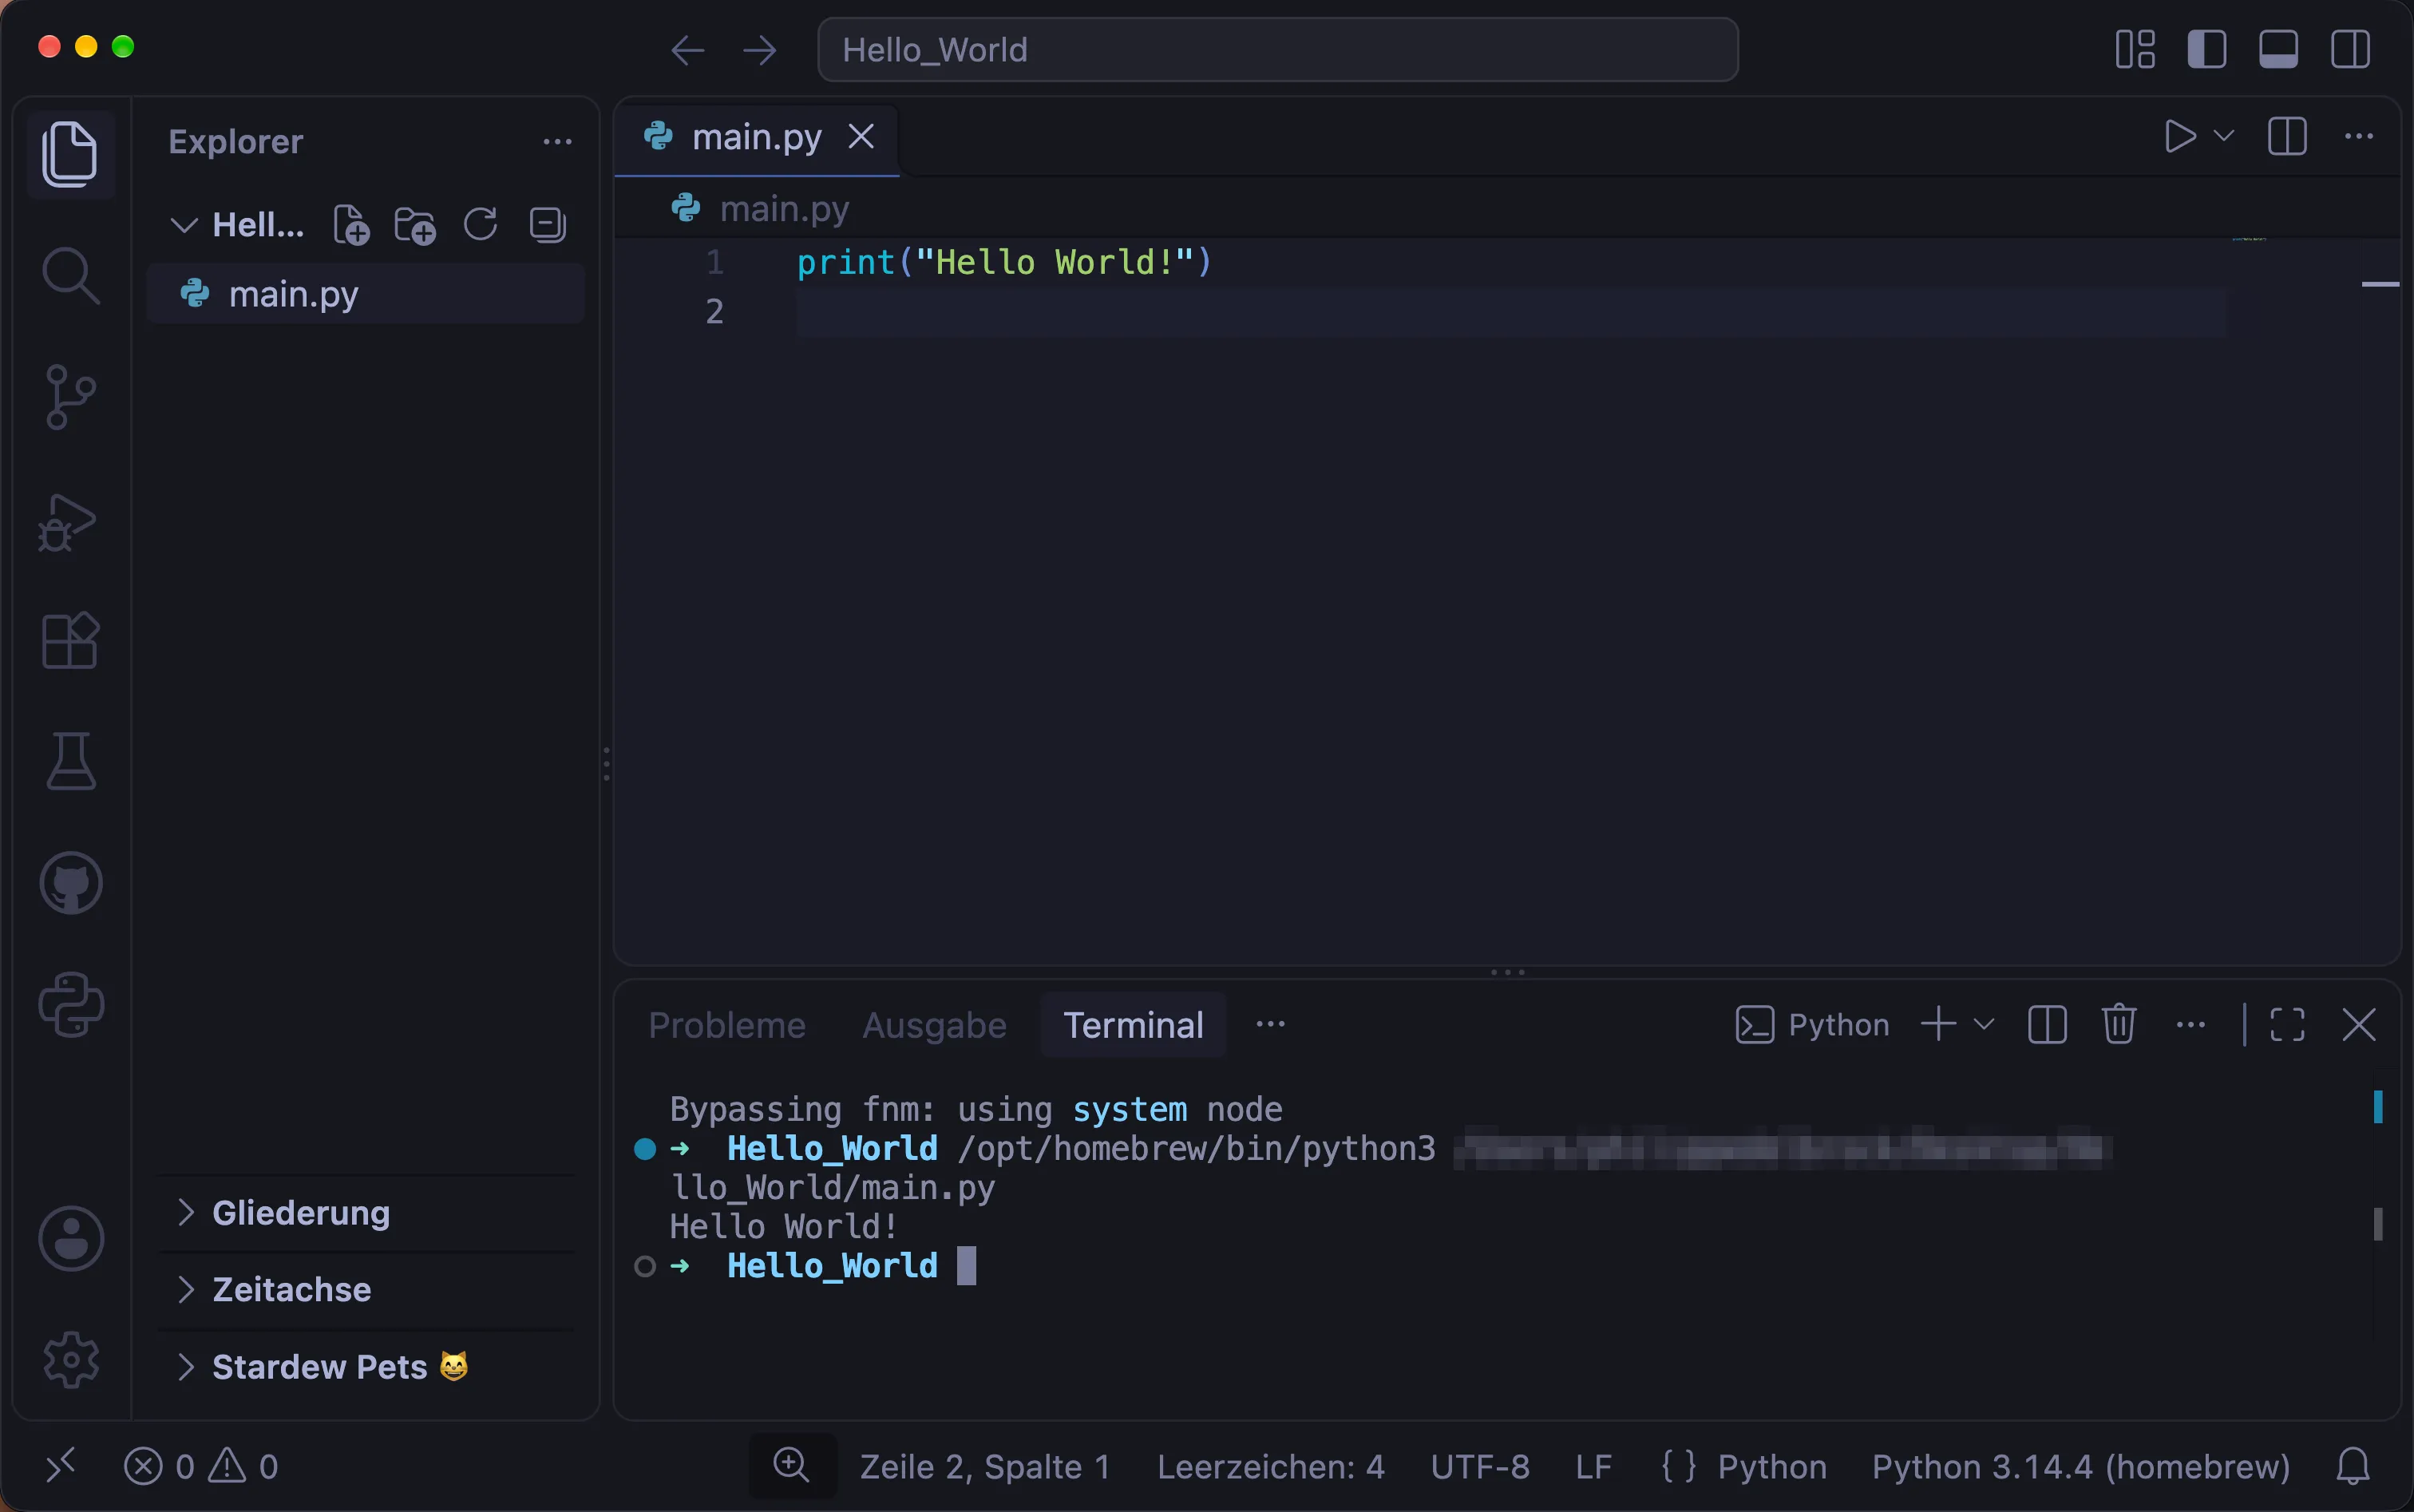Open the Search view in activity bar
The width and height of the screenshot is (2414, 1512).
tap(70, 275)
